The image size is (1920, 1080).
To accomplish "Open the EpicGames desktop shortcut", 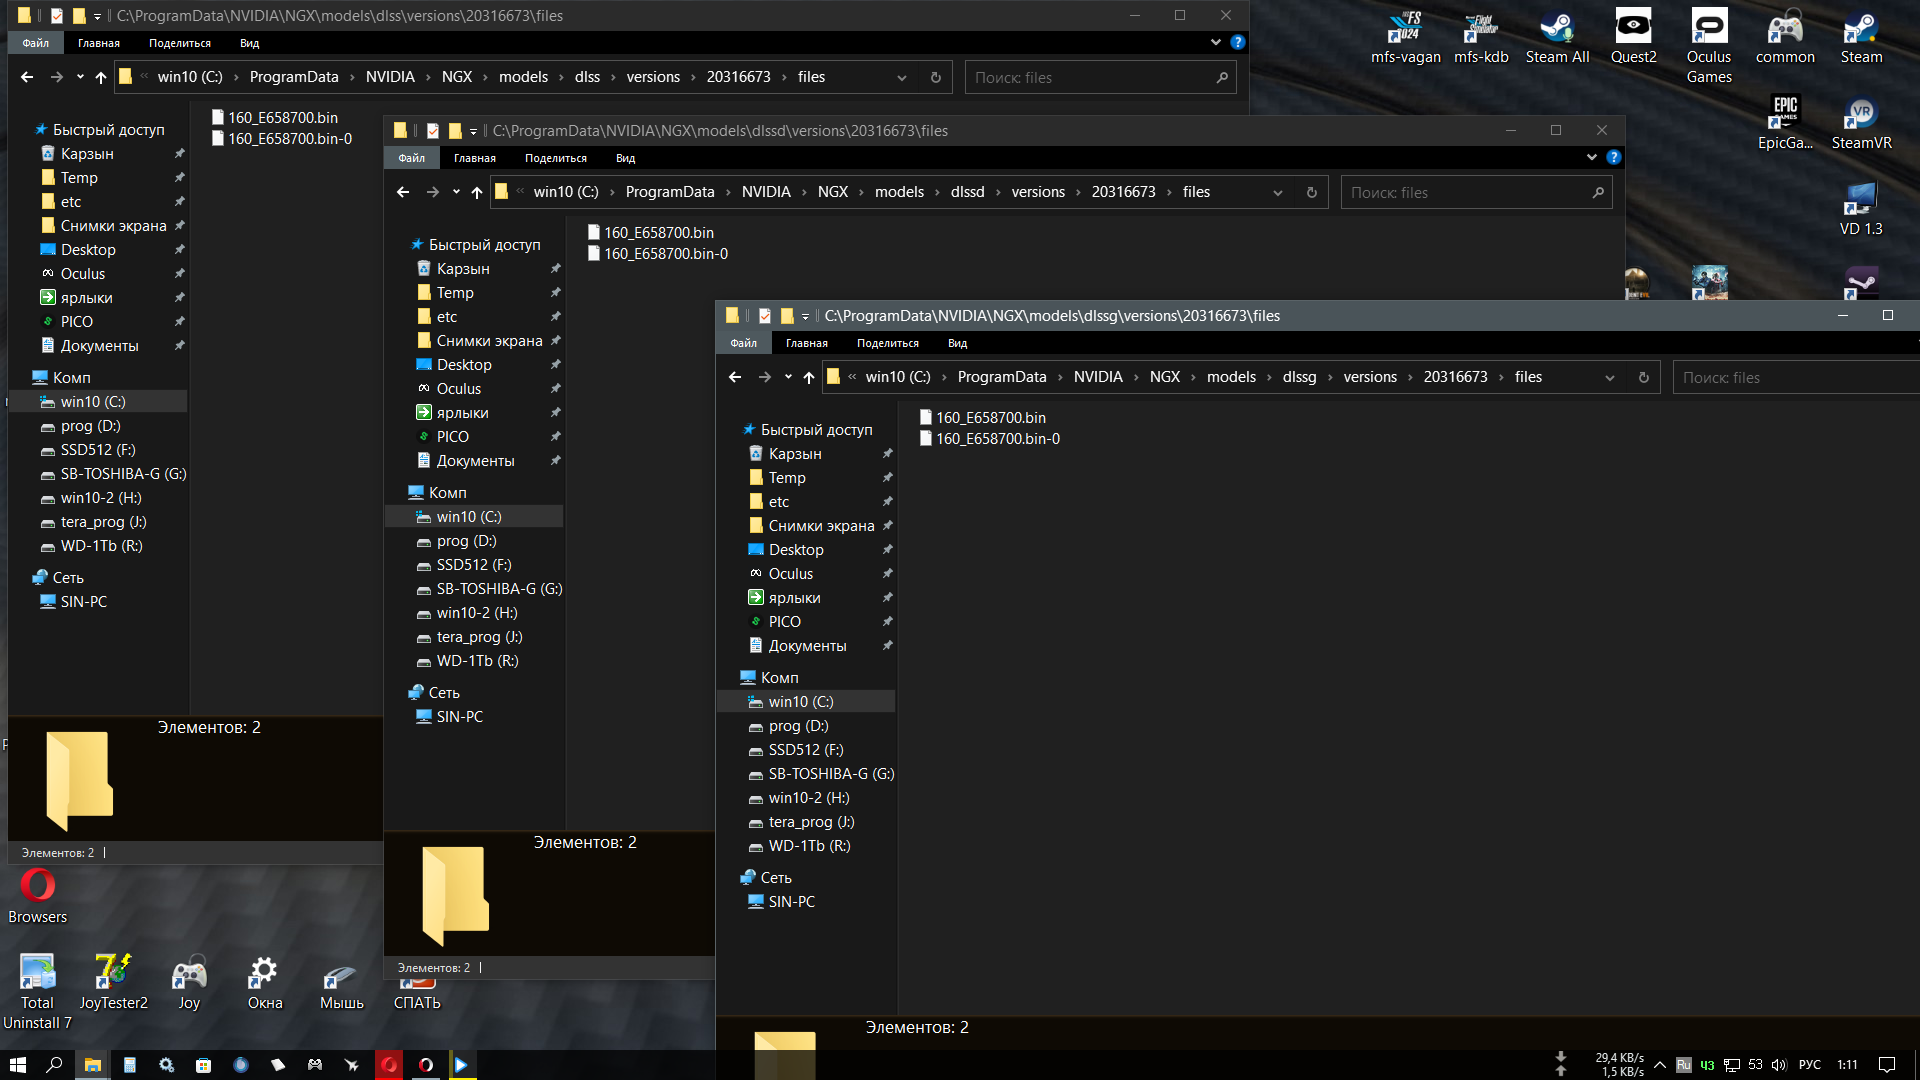I will coord(1785,123).
